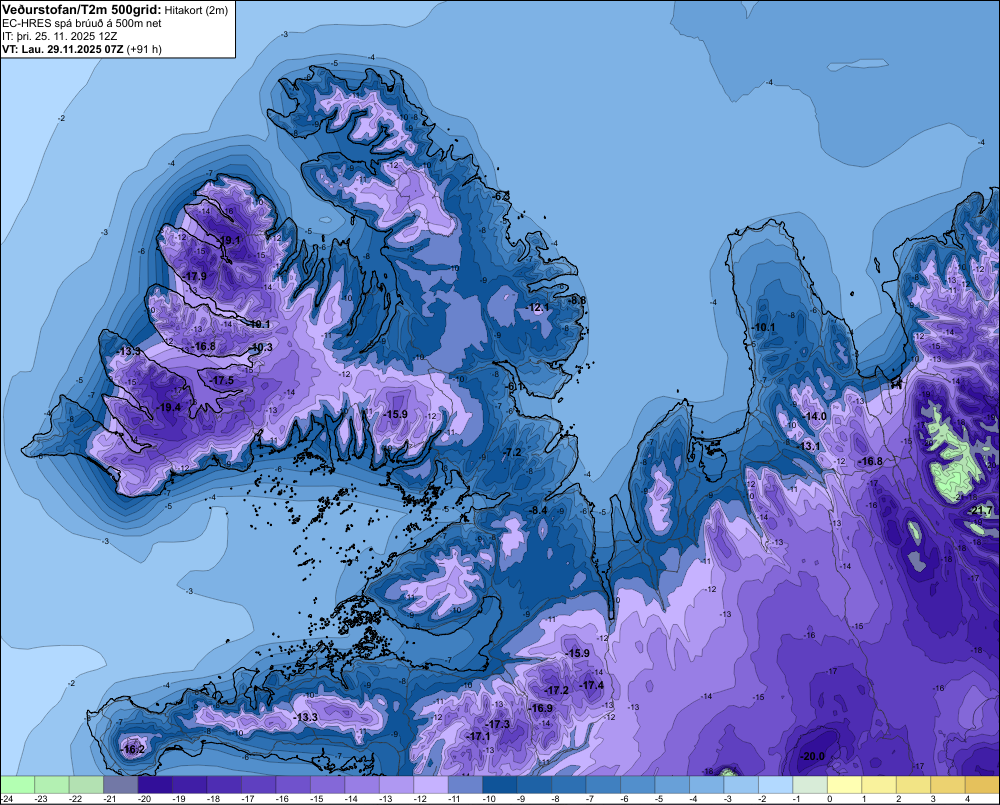
Task: Click yellow legend swatch between 2 and 3
Action: coord(913,784)
